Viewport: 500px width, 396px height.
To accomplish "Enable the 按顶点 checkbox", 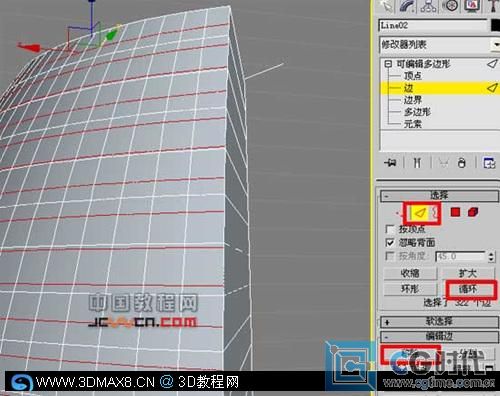I will (390, 229).
